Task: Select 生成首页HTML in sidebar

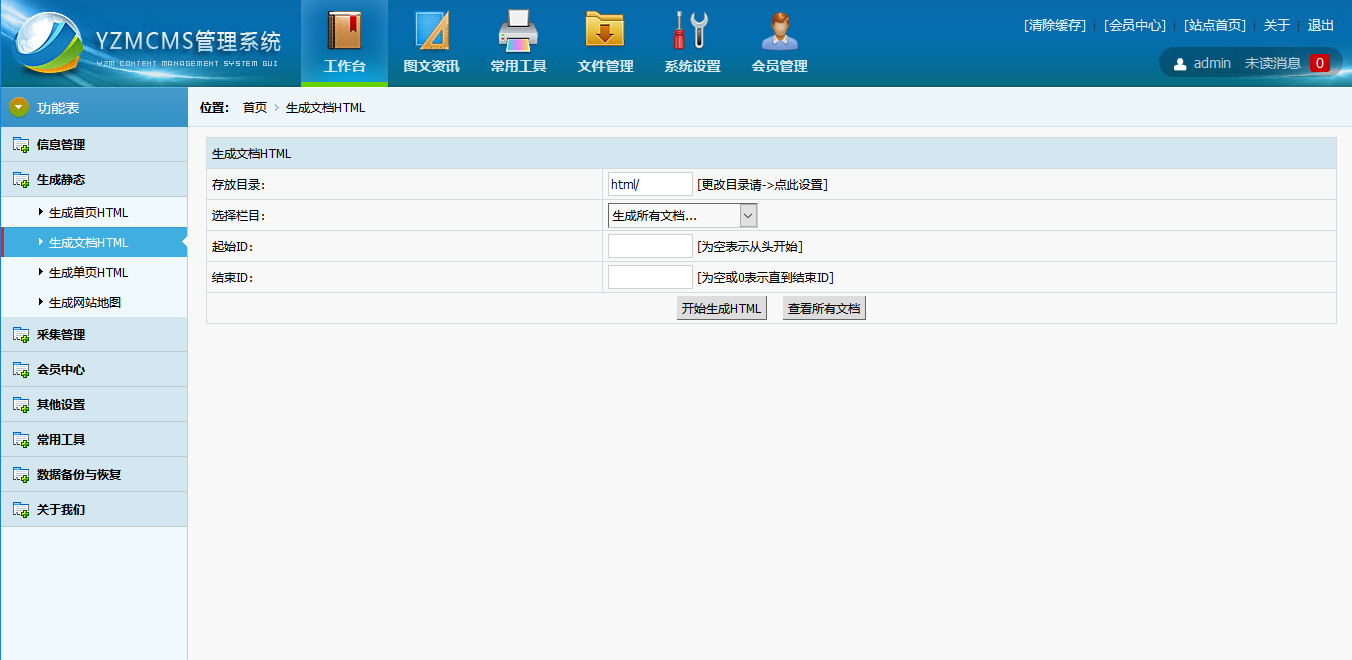Action: pos(88,213)
